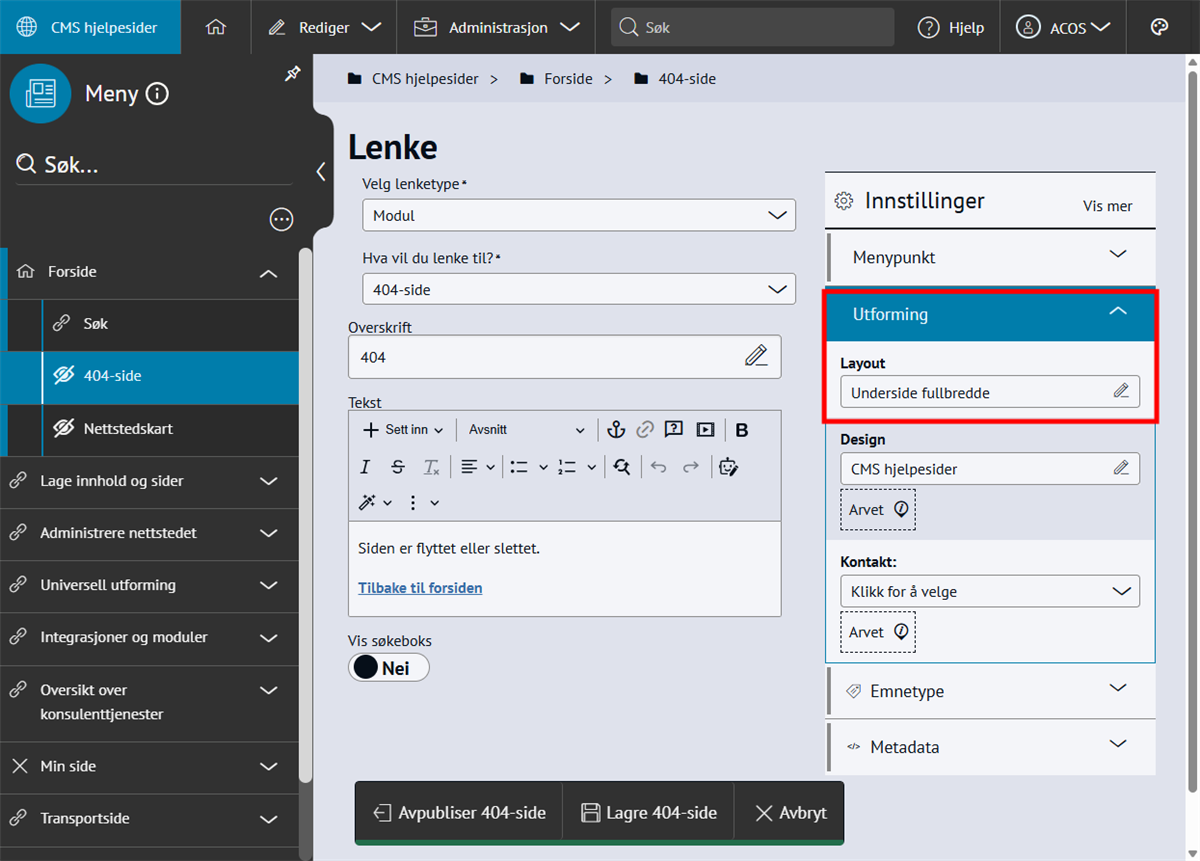Image resolution: width=1200 pixels, height=861 pixels.
Task: Click the Overskrift text field
Action: click(x=545, y=357)
